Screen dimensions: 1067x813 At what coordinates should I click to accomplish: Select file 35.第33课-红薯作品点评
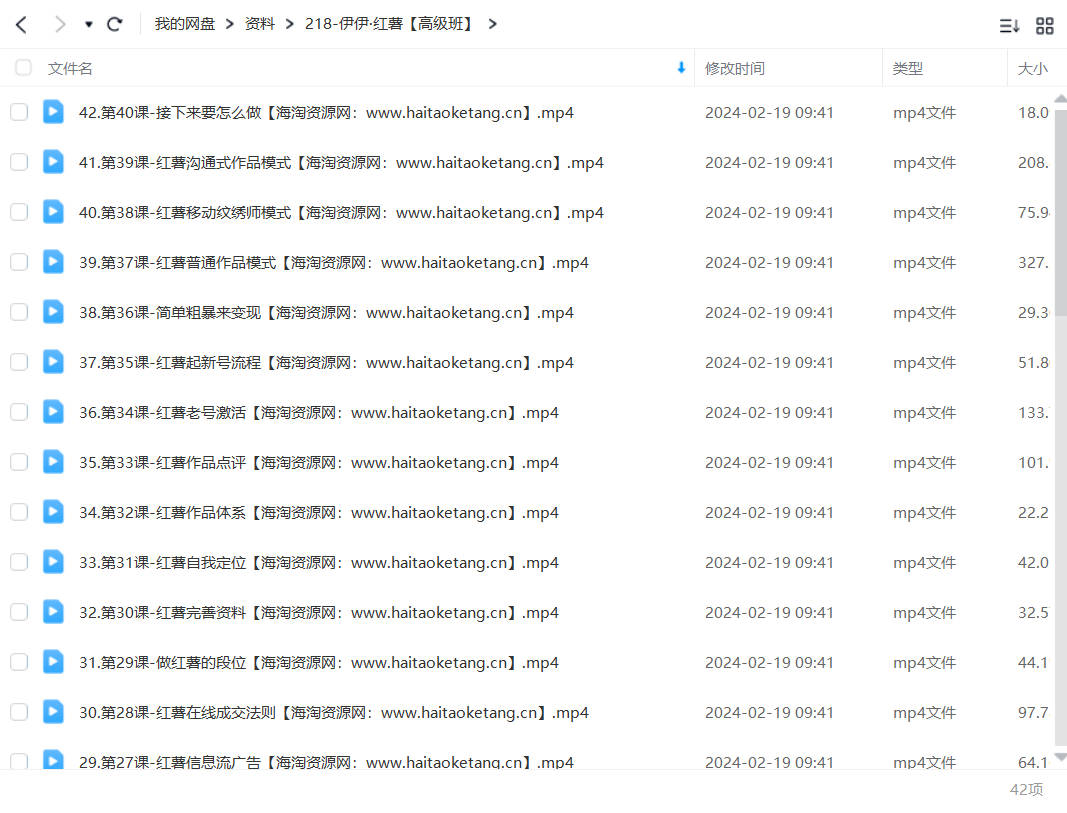[318, 463]
